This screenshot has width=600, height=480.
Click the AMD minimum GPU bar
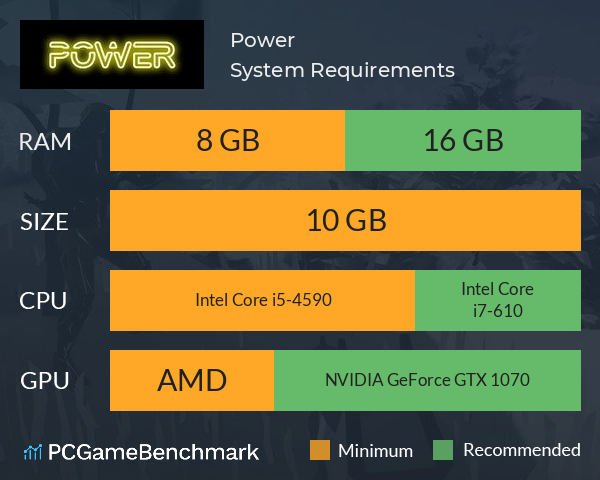pos(192,380)
